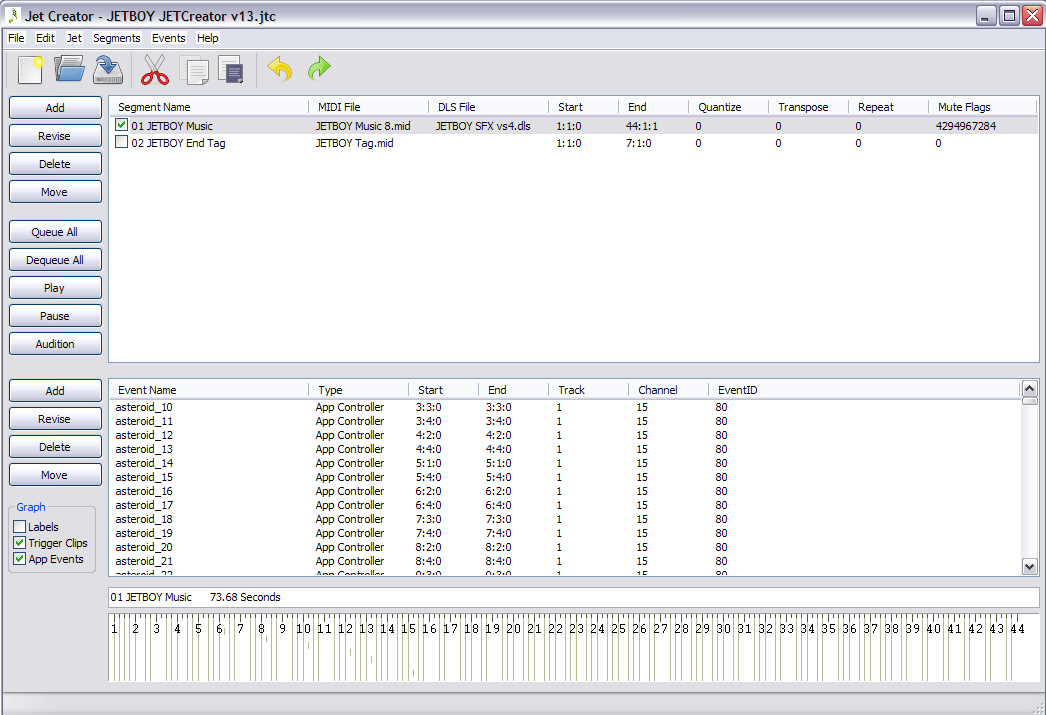This screenshot has width=1046, height=715.
Task: Undo with the yellow arrow icon
Action: pyautogui.click(x=280, y=70)
